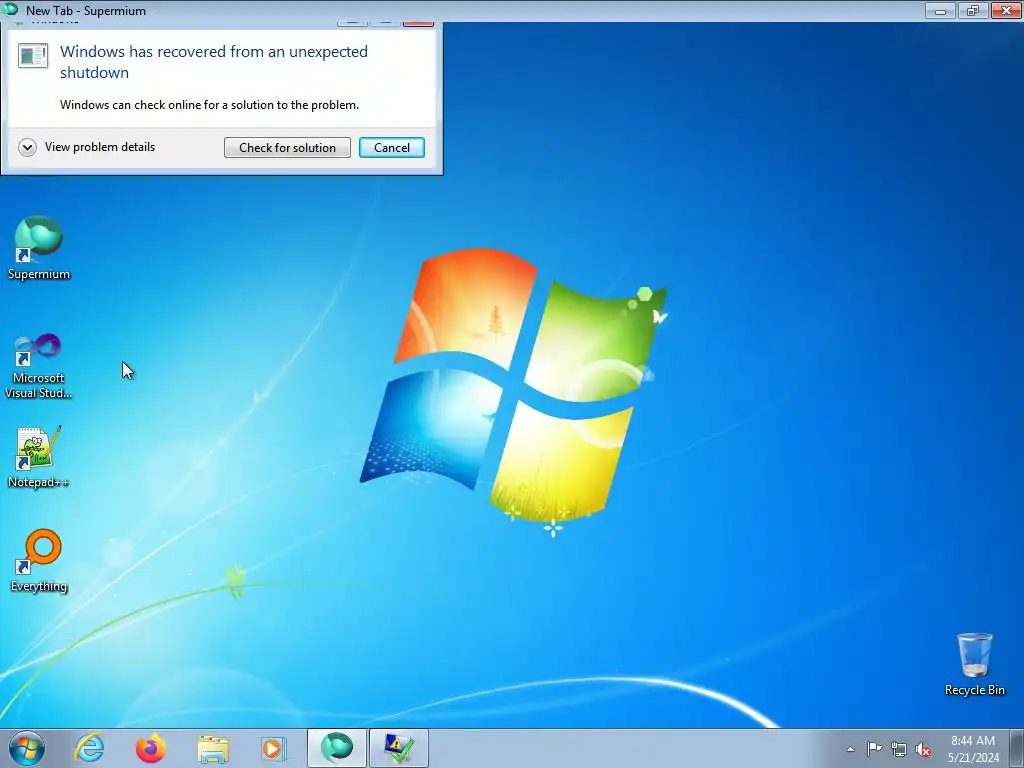Switch to the problem reporting taskbar button

click(399, 748)
